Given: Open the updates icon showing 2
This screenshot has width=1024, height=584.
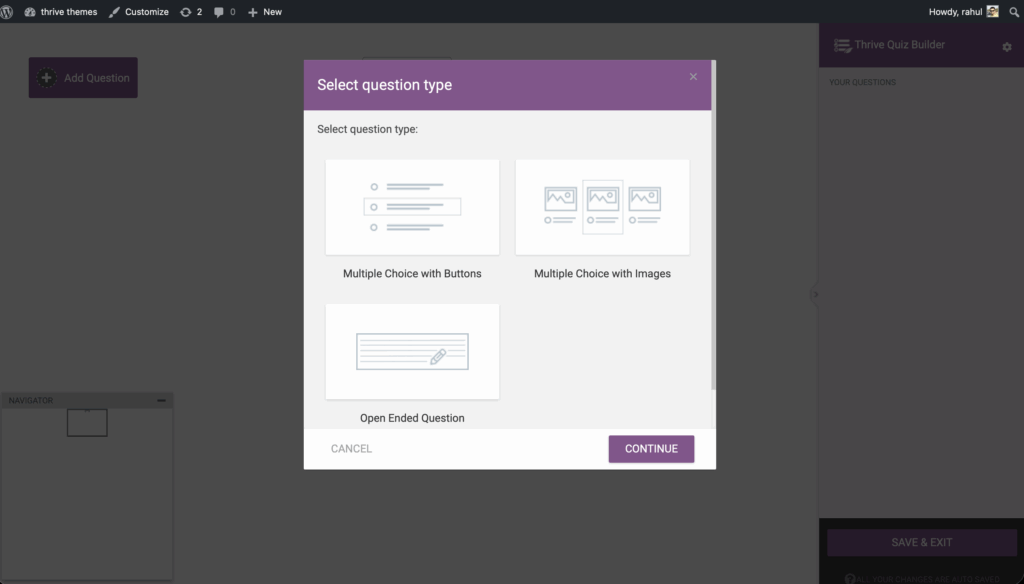Looking at the screenshot, I should pyautogui.click(x=190, y=12).
